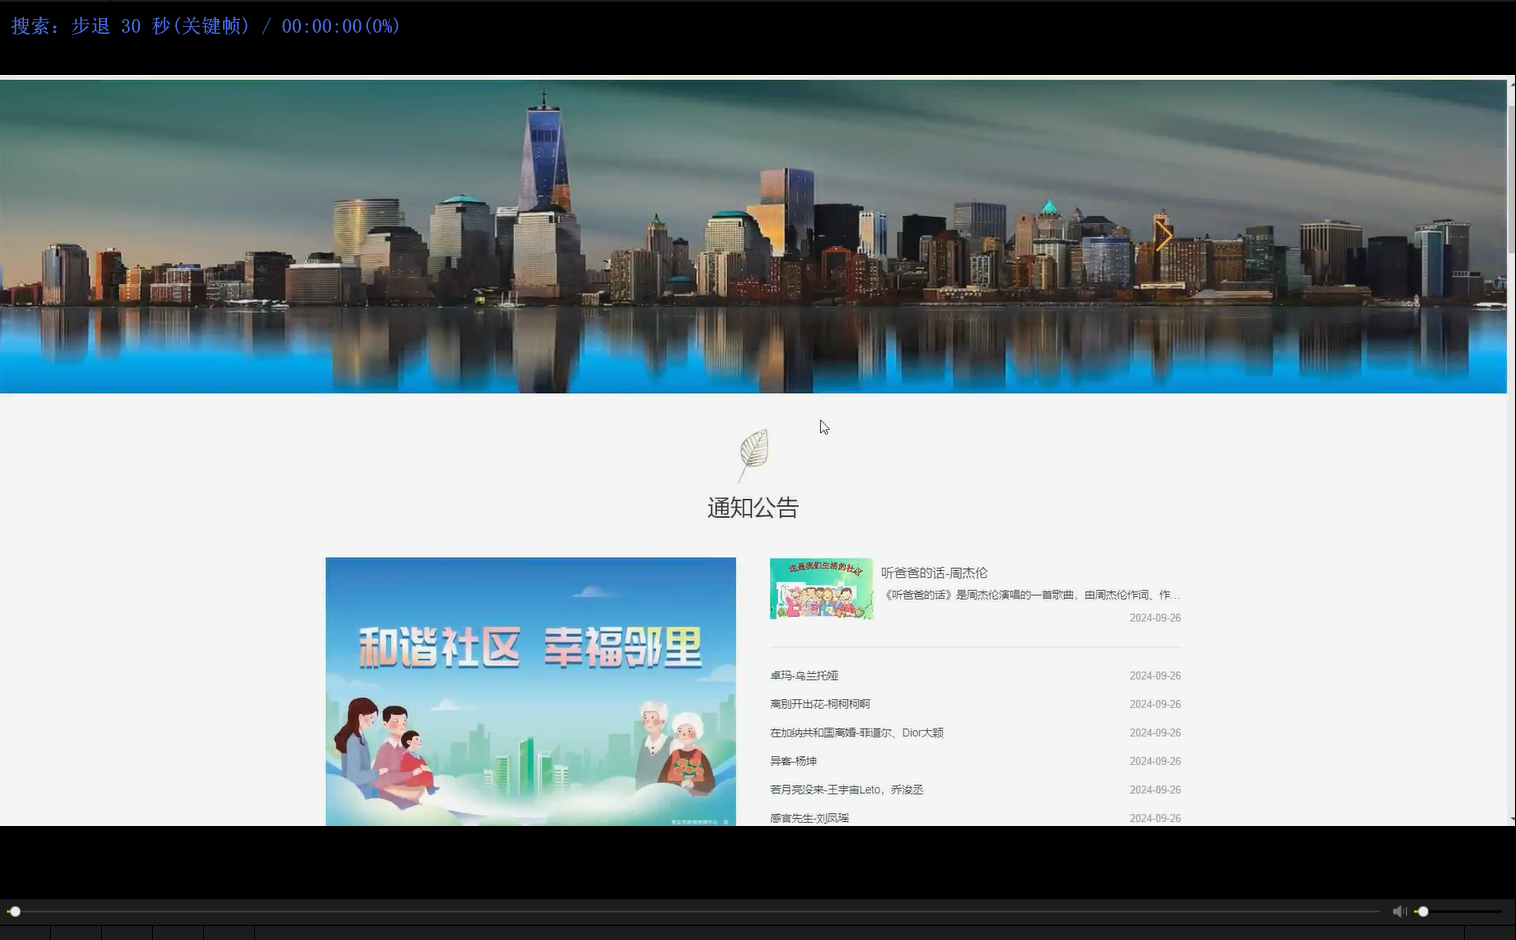Open the 卓玛-乌兰托娅 notice link

(x=804, y=676)
